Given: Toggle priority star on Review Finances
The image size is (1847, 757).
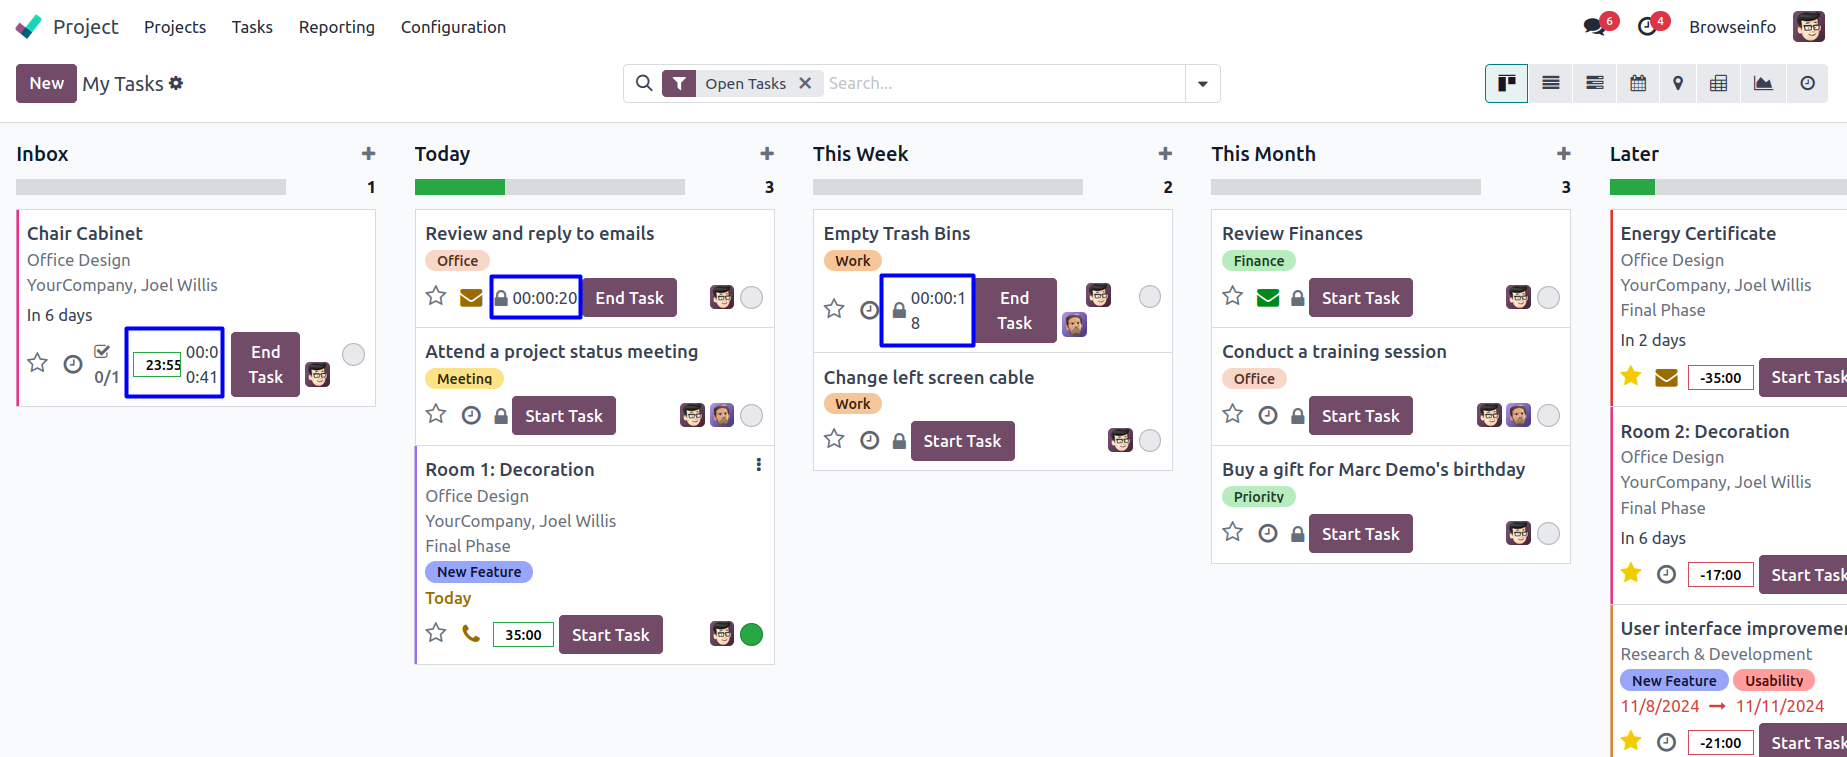Looking at the screenshot, I should click(x=1233, y=297).
